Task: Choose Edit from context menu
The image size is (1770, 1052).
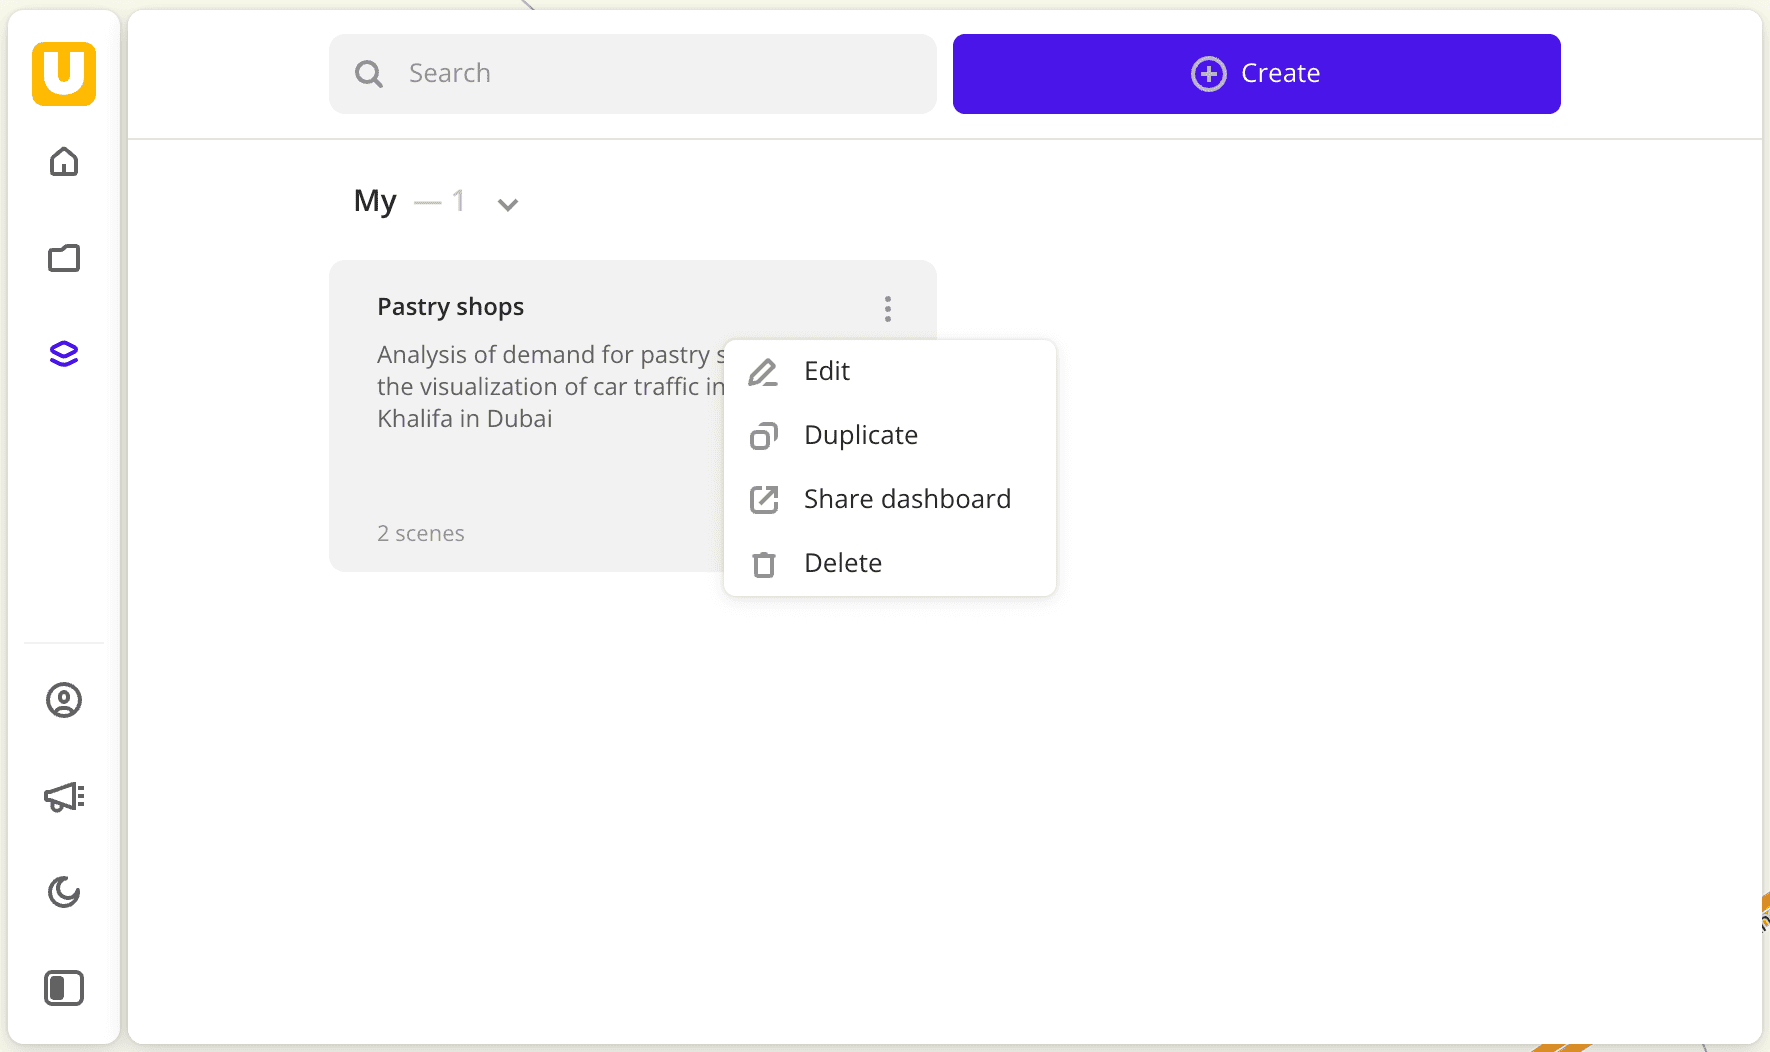Action: tap(890, 371)
